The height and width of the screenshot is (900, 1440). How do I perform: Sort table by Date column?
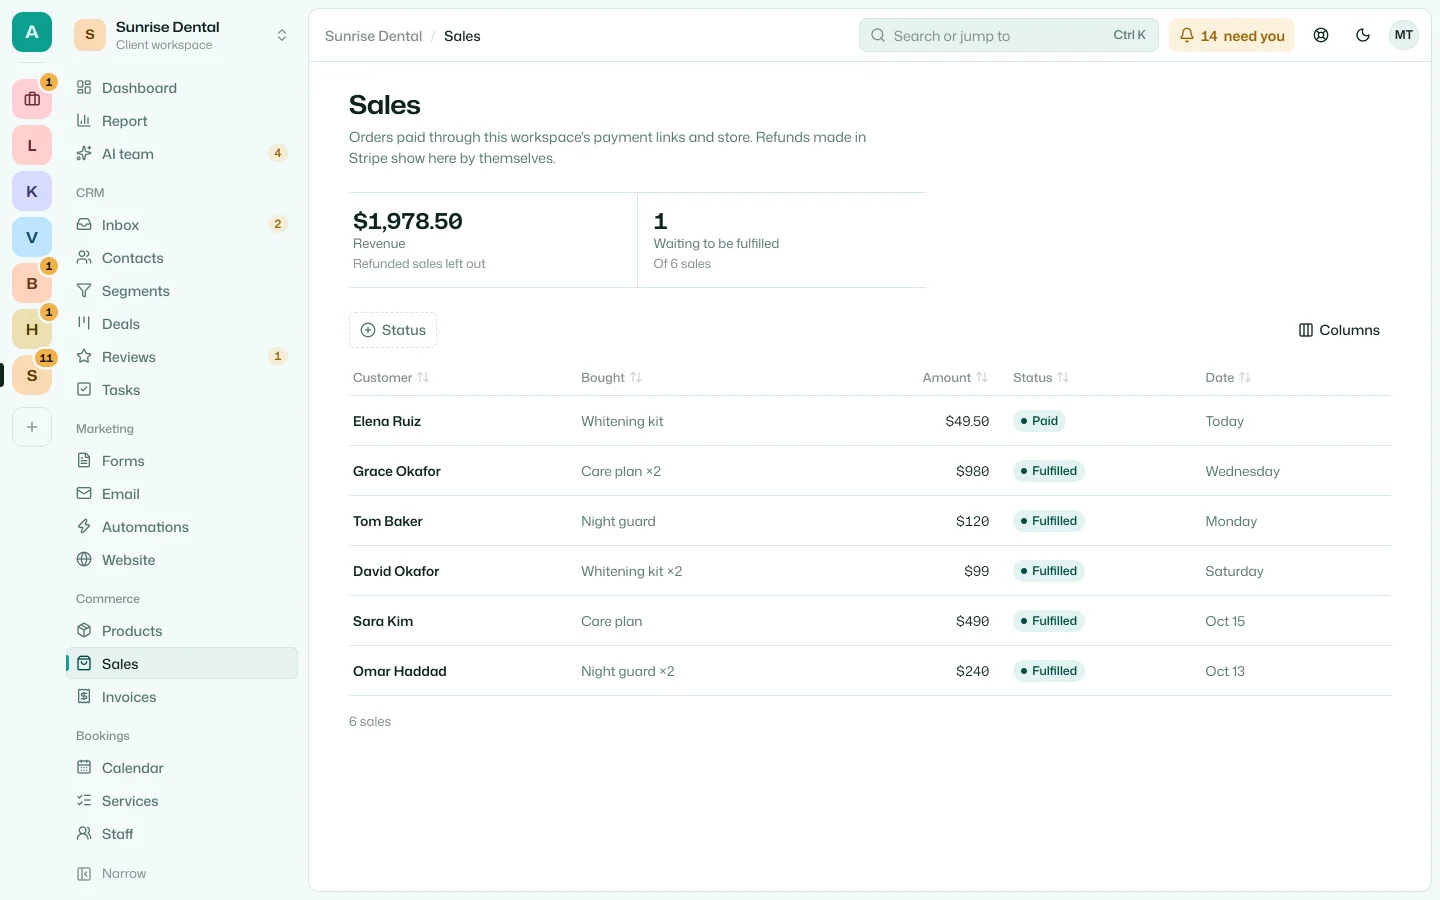coord(1228,377)
